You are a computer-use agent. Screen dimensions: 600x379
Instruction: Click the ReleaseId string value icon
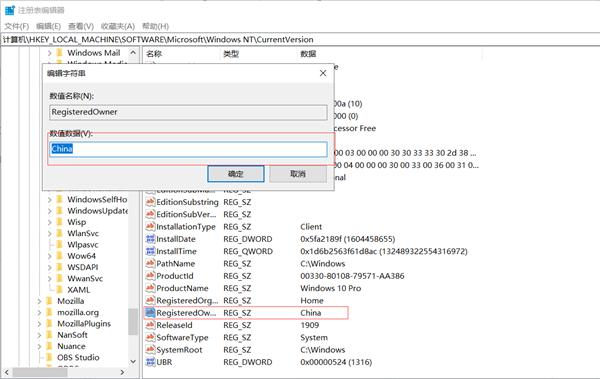[150, 325]
